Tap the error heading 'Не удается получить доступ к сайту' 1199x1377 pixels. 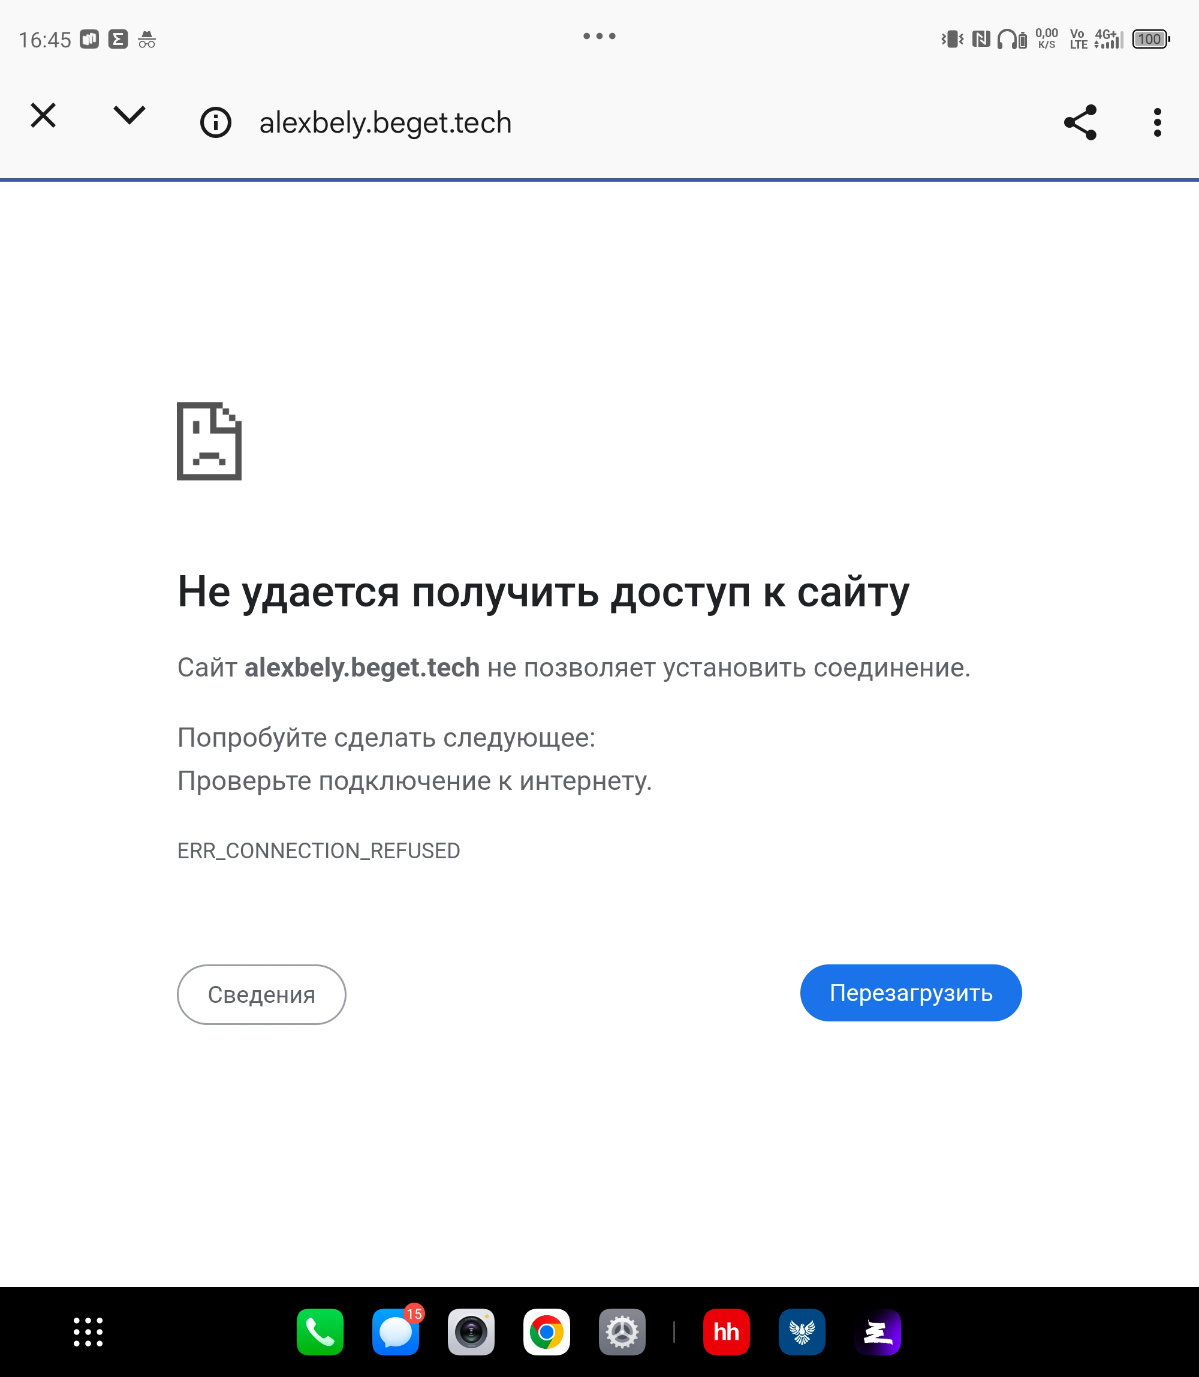tap(543, 592)
